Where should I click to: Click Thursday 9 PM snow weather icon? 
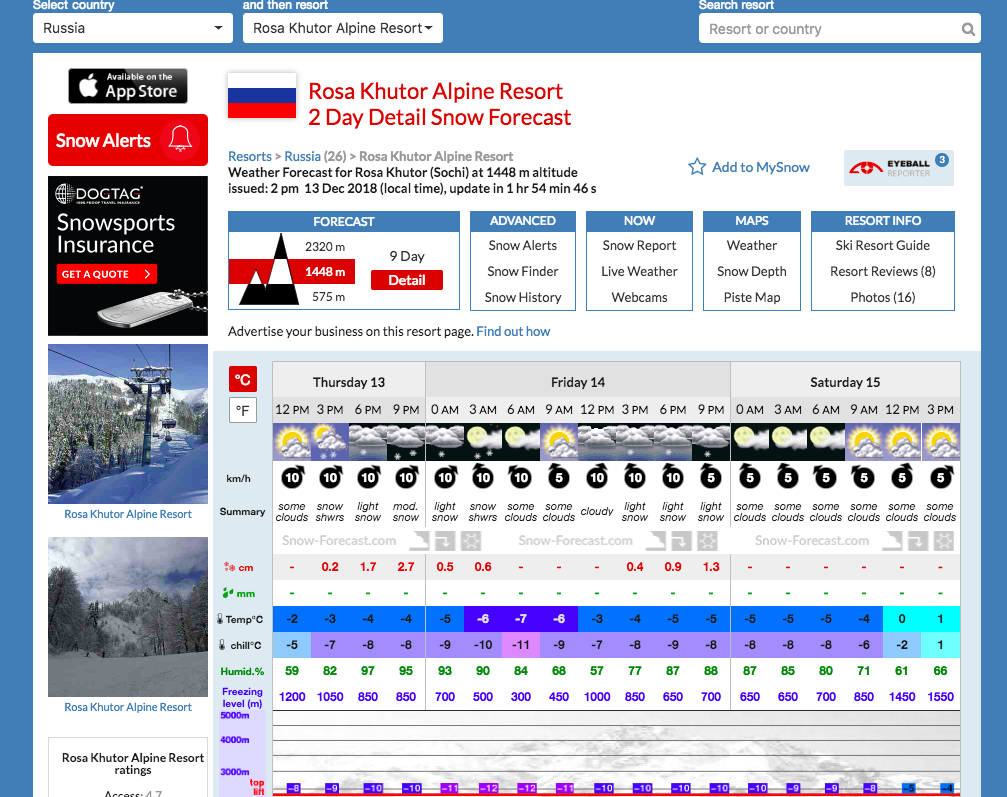click(406, 442)
